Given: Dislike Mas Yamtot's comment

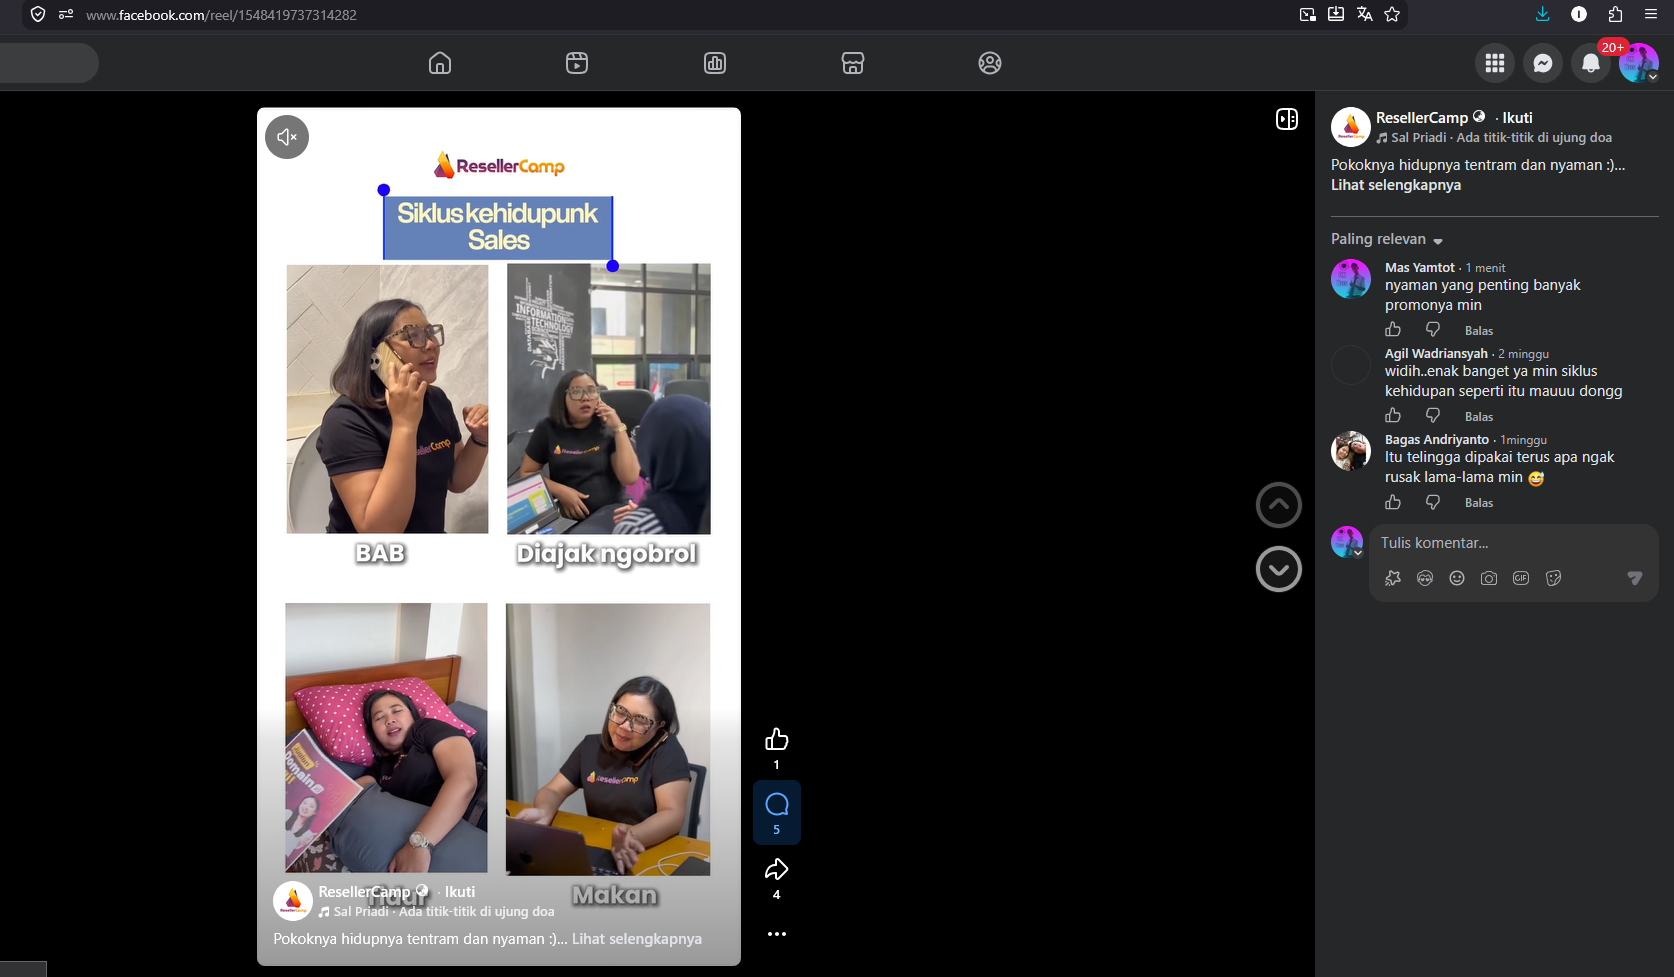Looking at the screenshot, I should (1433, 330).
